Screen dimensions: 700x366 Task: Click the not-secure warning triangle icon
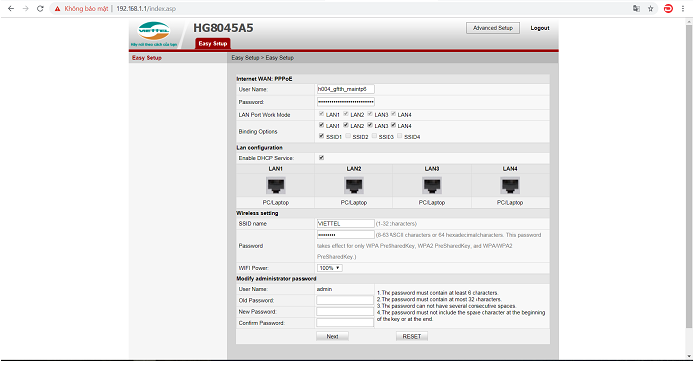click(x=57, y=8)
